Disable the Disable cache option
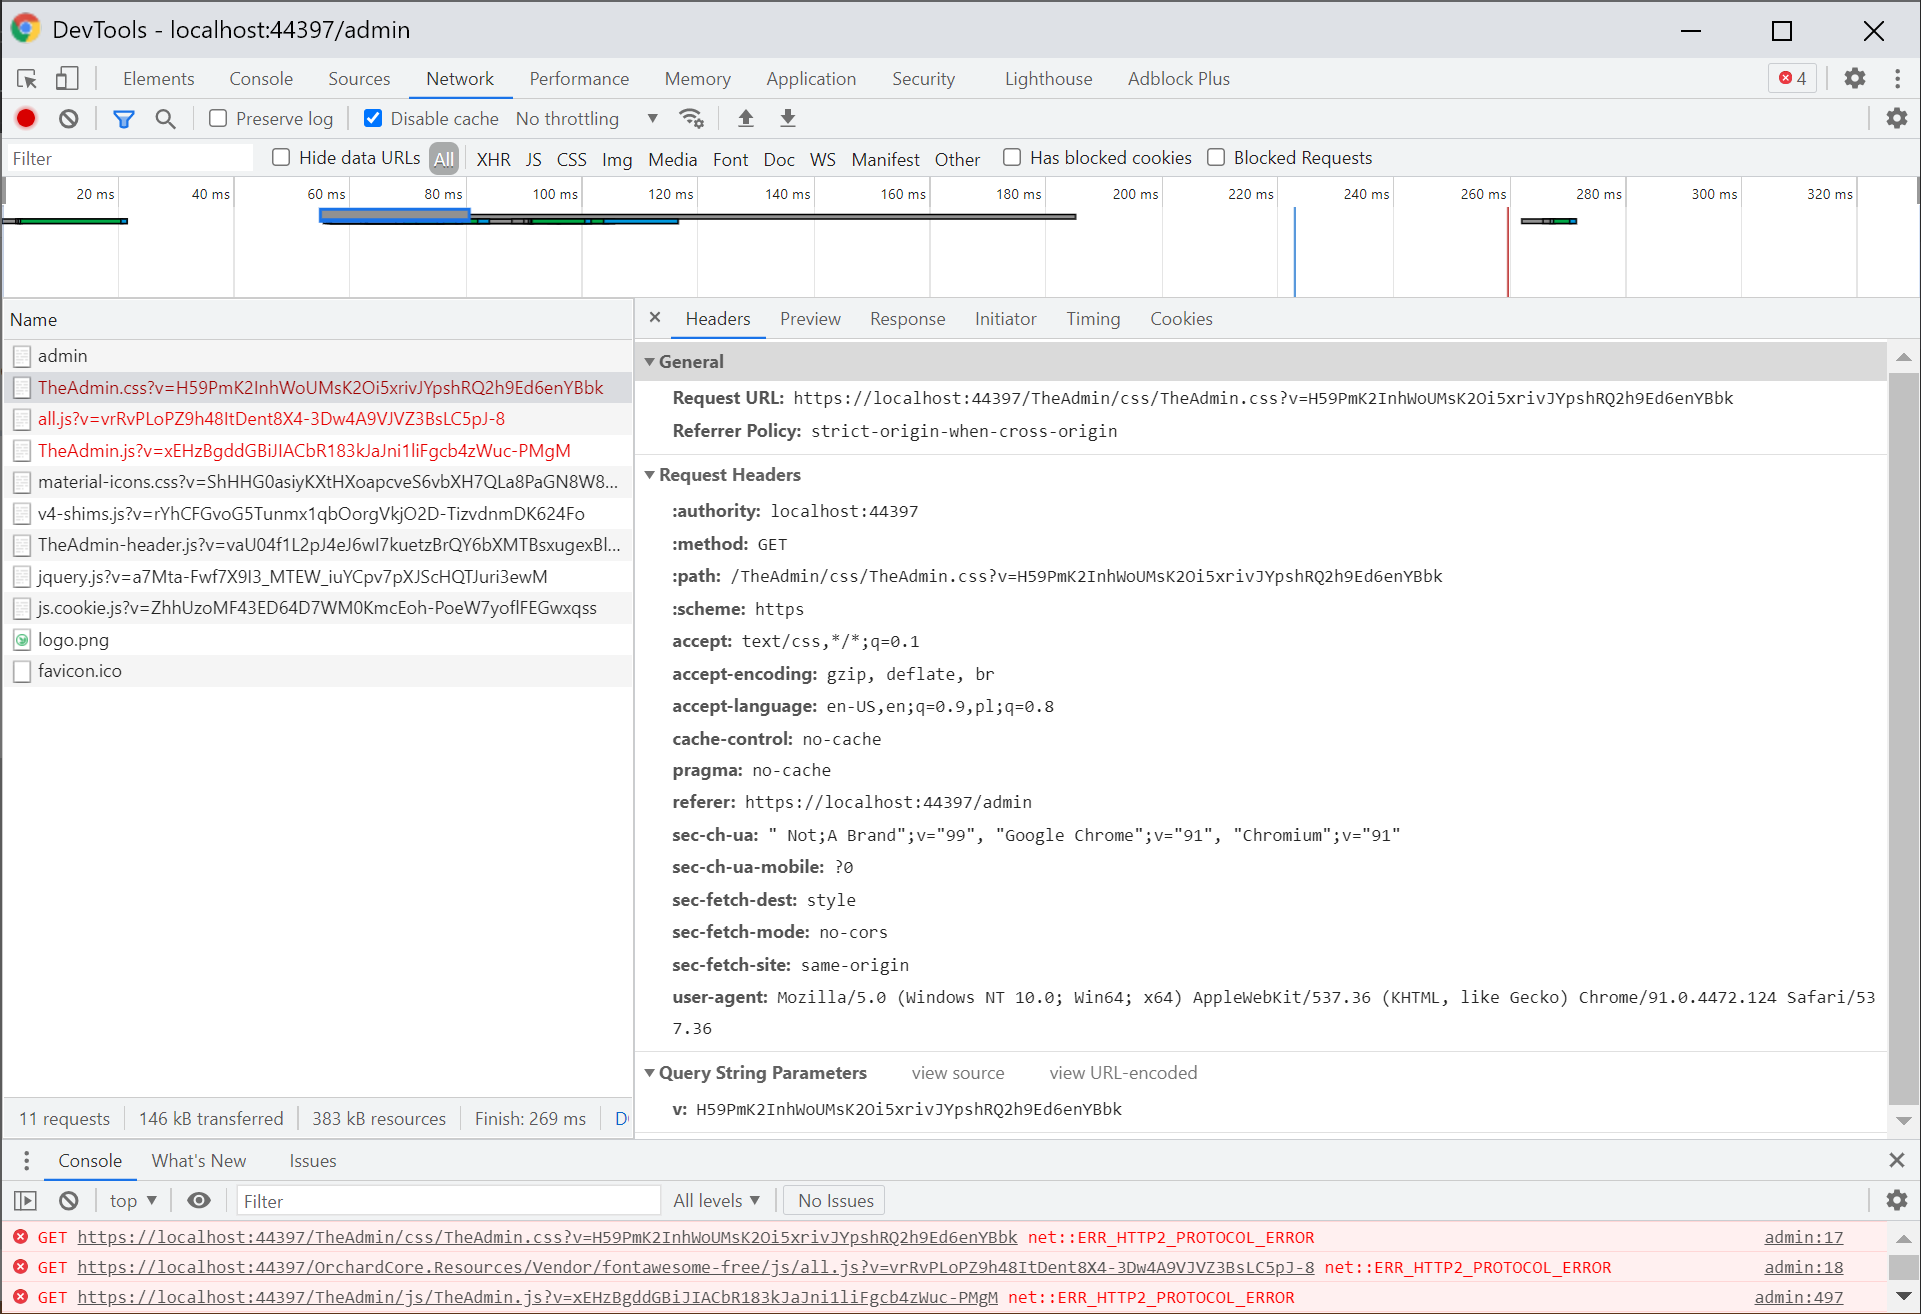This screenshot has width=1921, height=1314. tap(372, 118)
